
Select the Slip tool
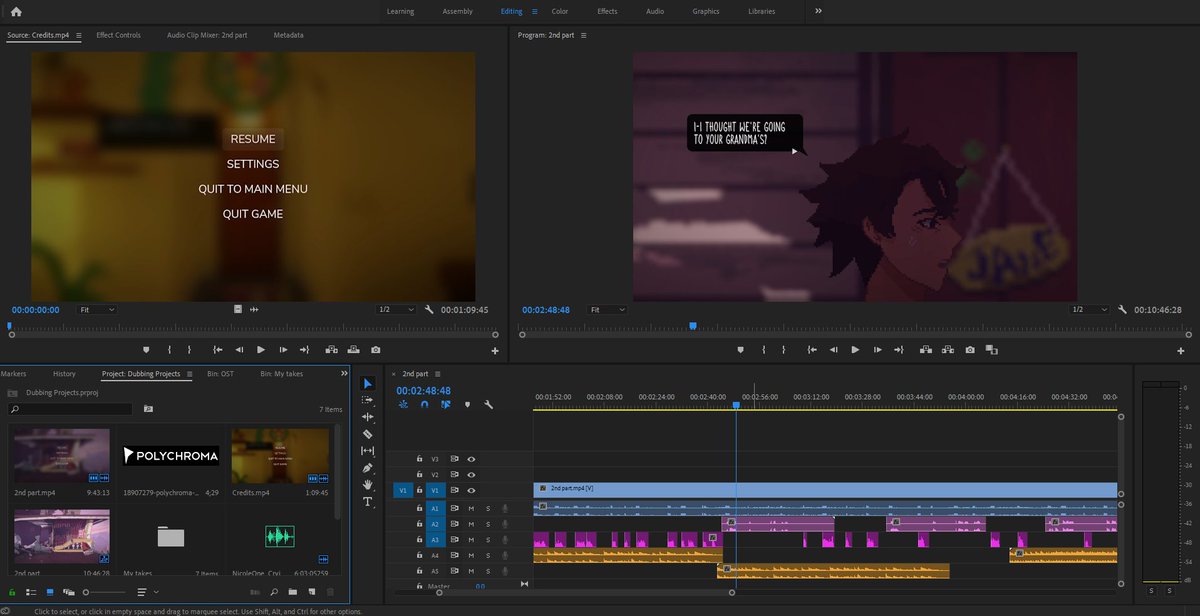367,451
